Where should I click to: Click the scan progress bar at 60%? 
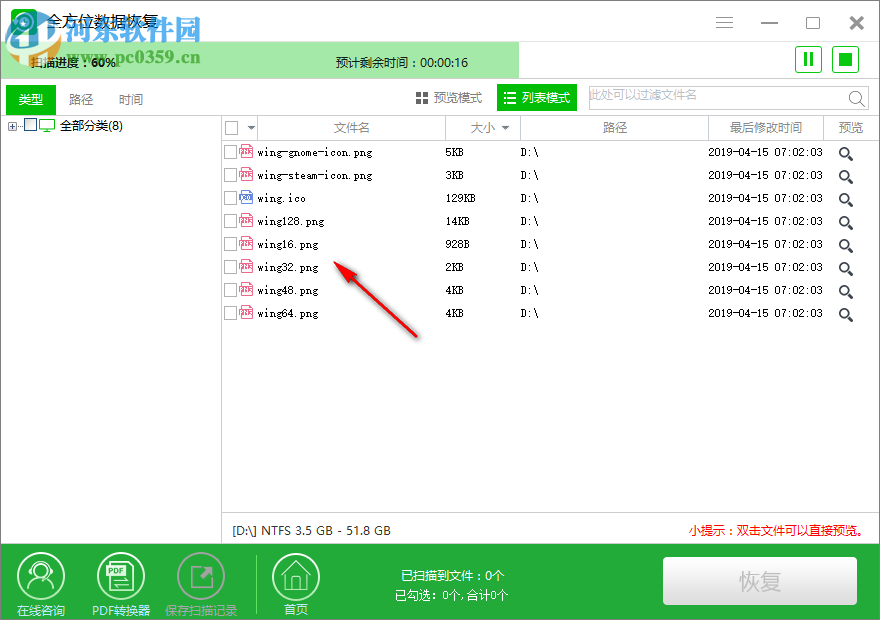point(260,60)
